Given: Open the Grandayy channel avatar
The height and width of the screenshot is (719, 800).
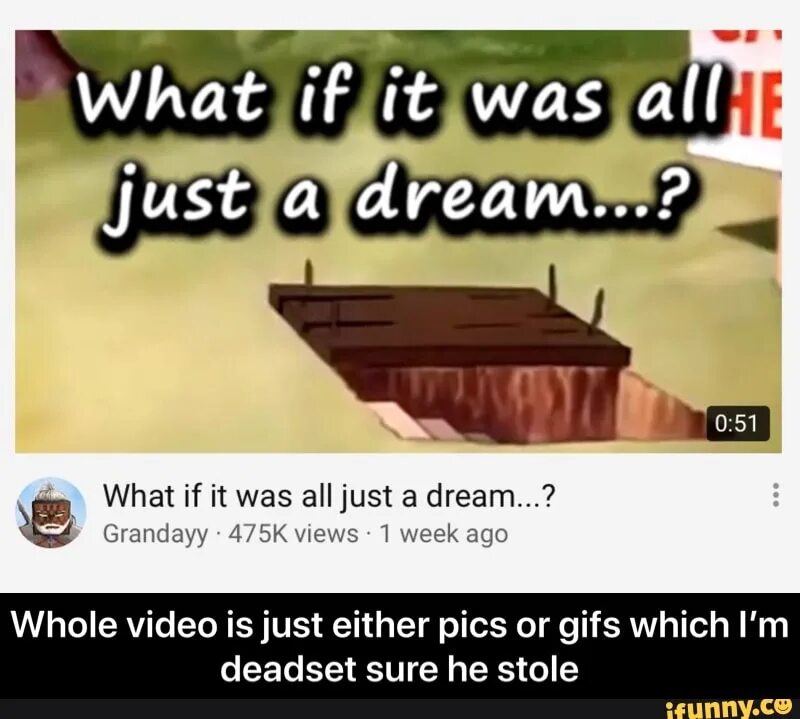Looking at the screenshot, I should click(51, 512).
